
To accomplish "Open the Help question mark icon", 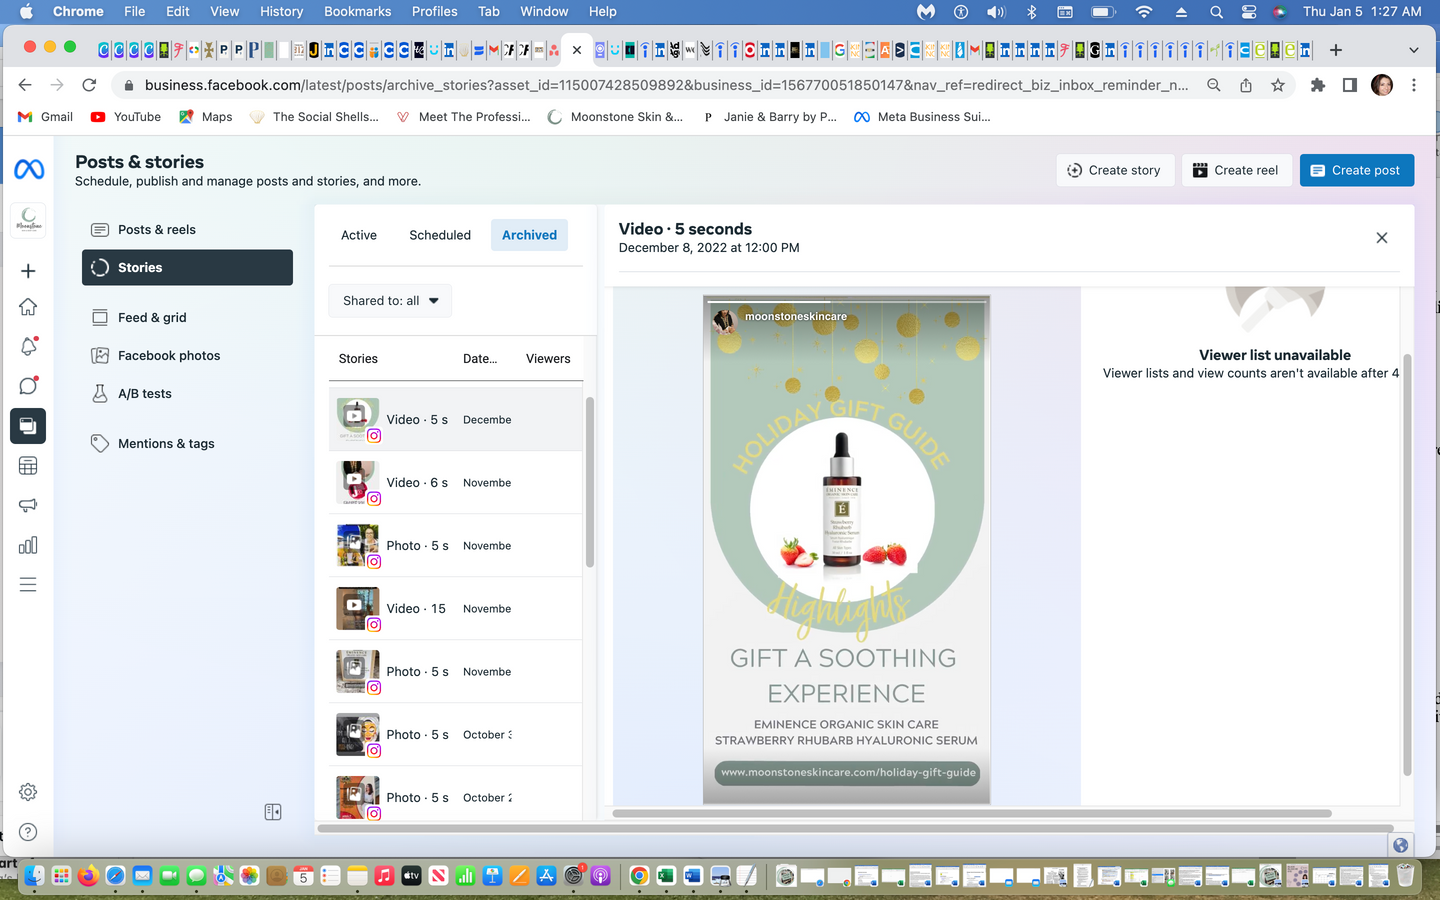I will click(28, 832).
